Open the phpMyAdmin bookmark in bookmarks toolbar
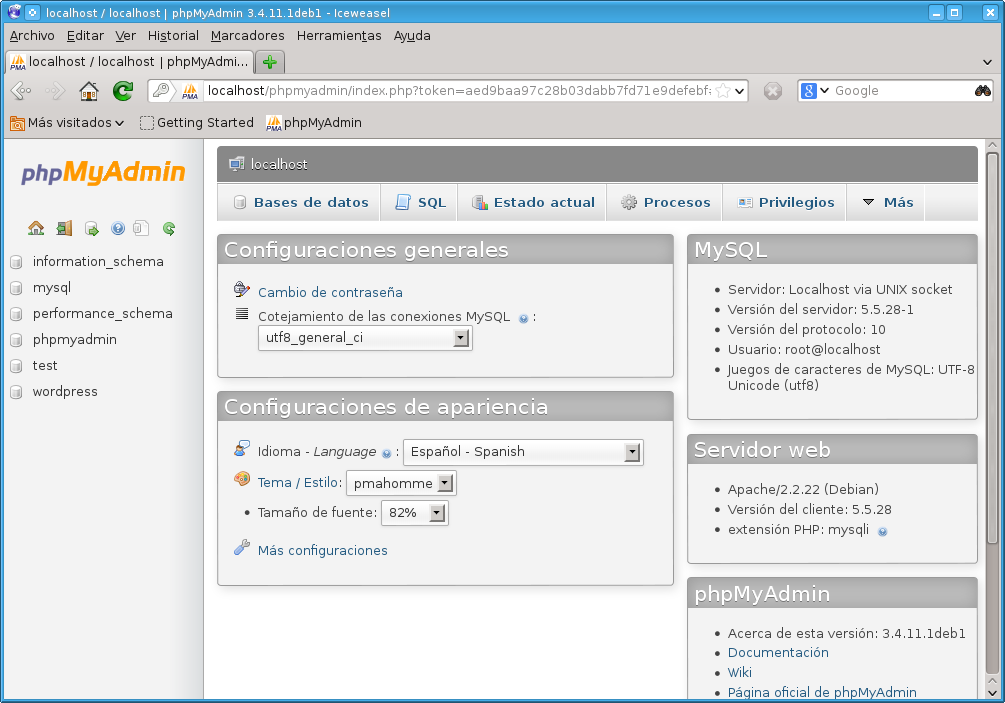The width and height of the screenshot is (1005, 703). click(314, 122)
